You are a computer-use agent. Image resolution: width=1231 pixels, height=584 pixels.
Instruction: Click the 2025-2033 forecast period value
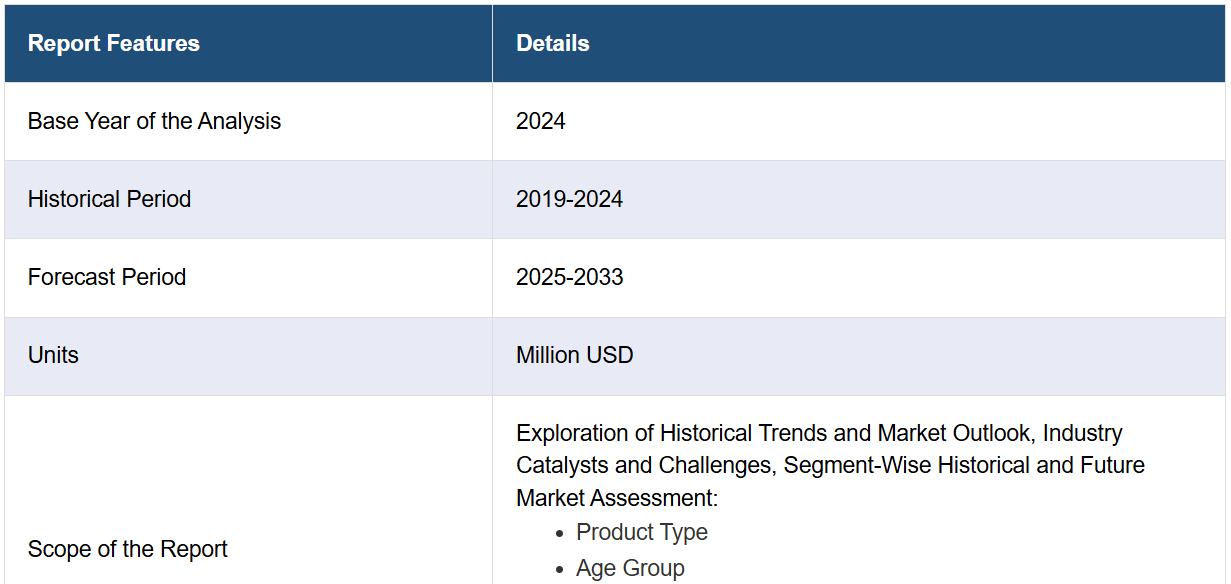click(x=569, y=277)
